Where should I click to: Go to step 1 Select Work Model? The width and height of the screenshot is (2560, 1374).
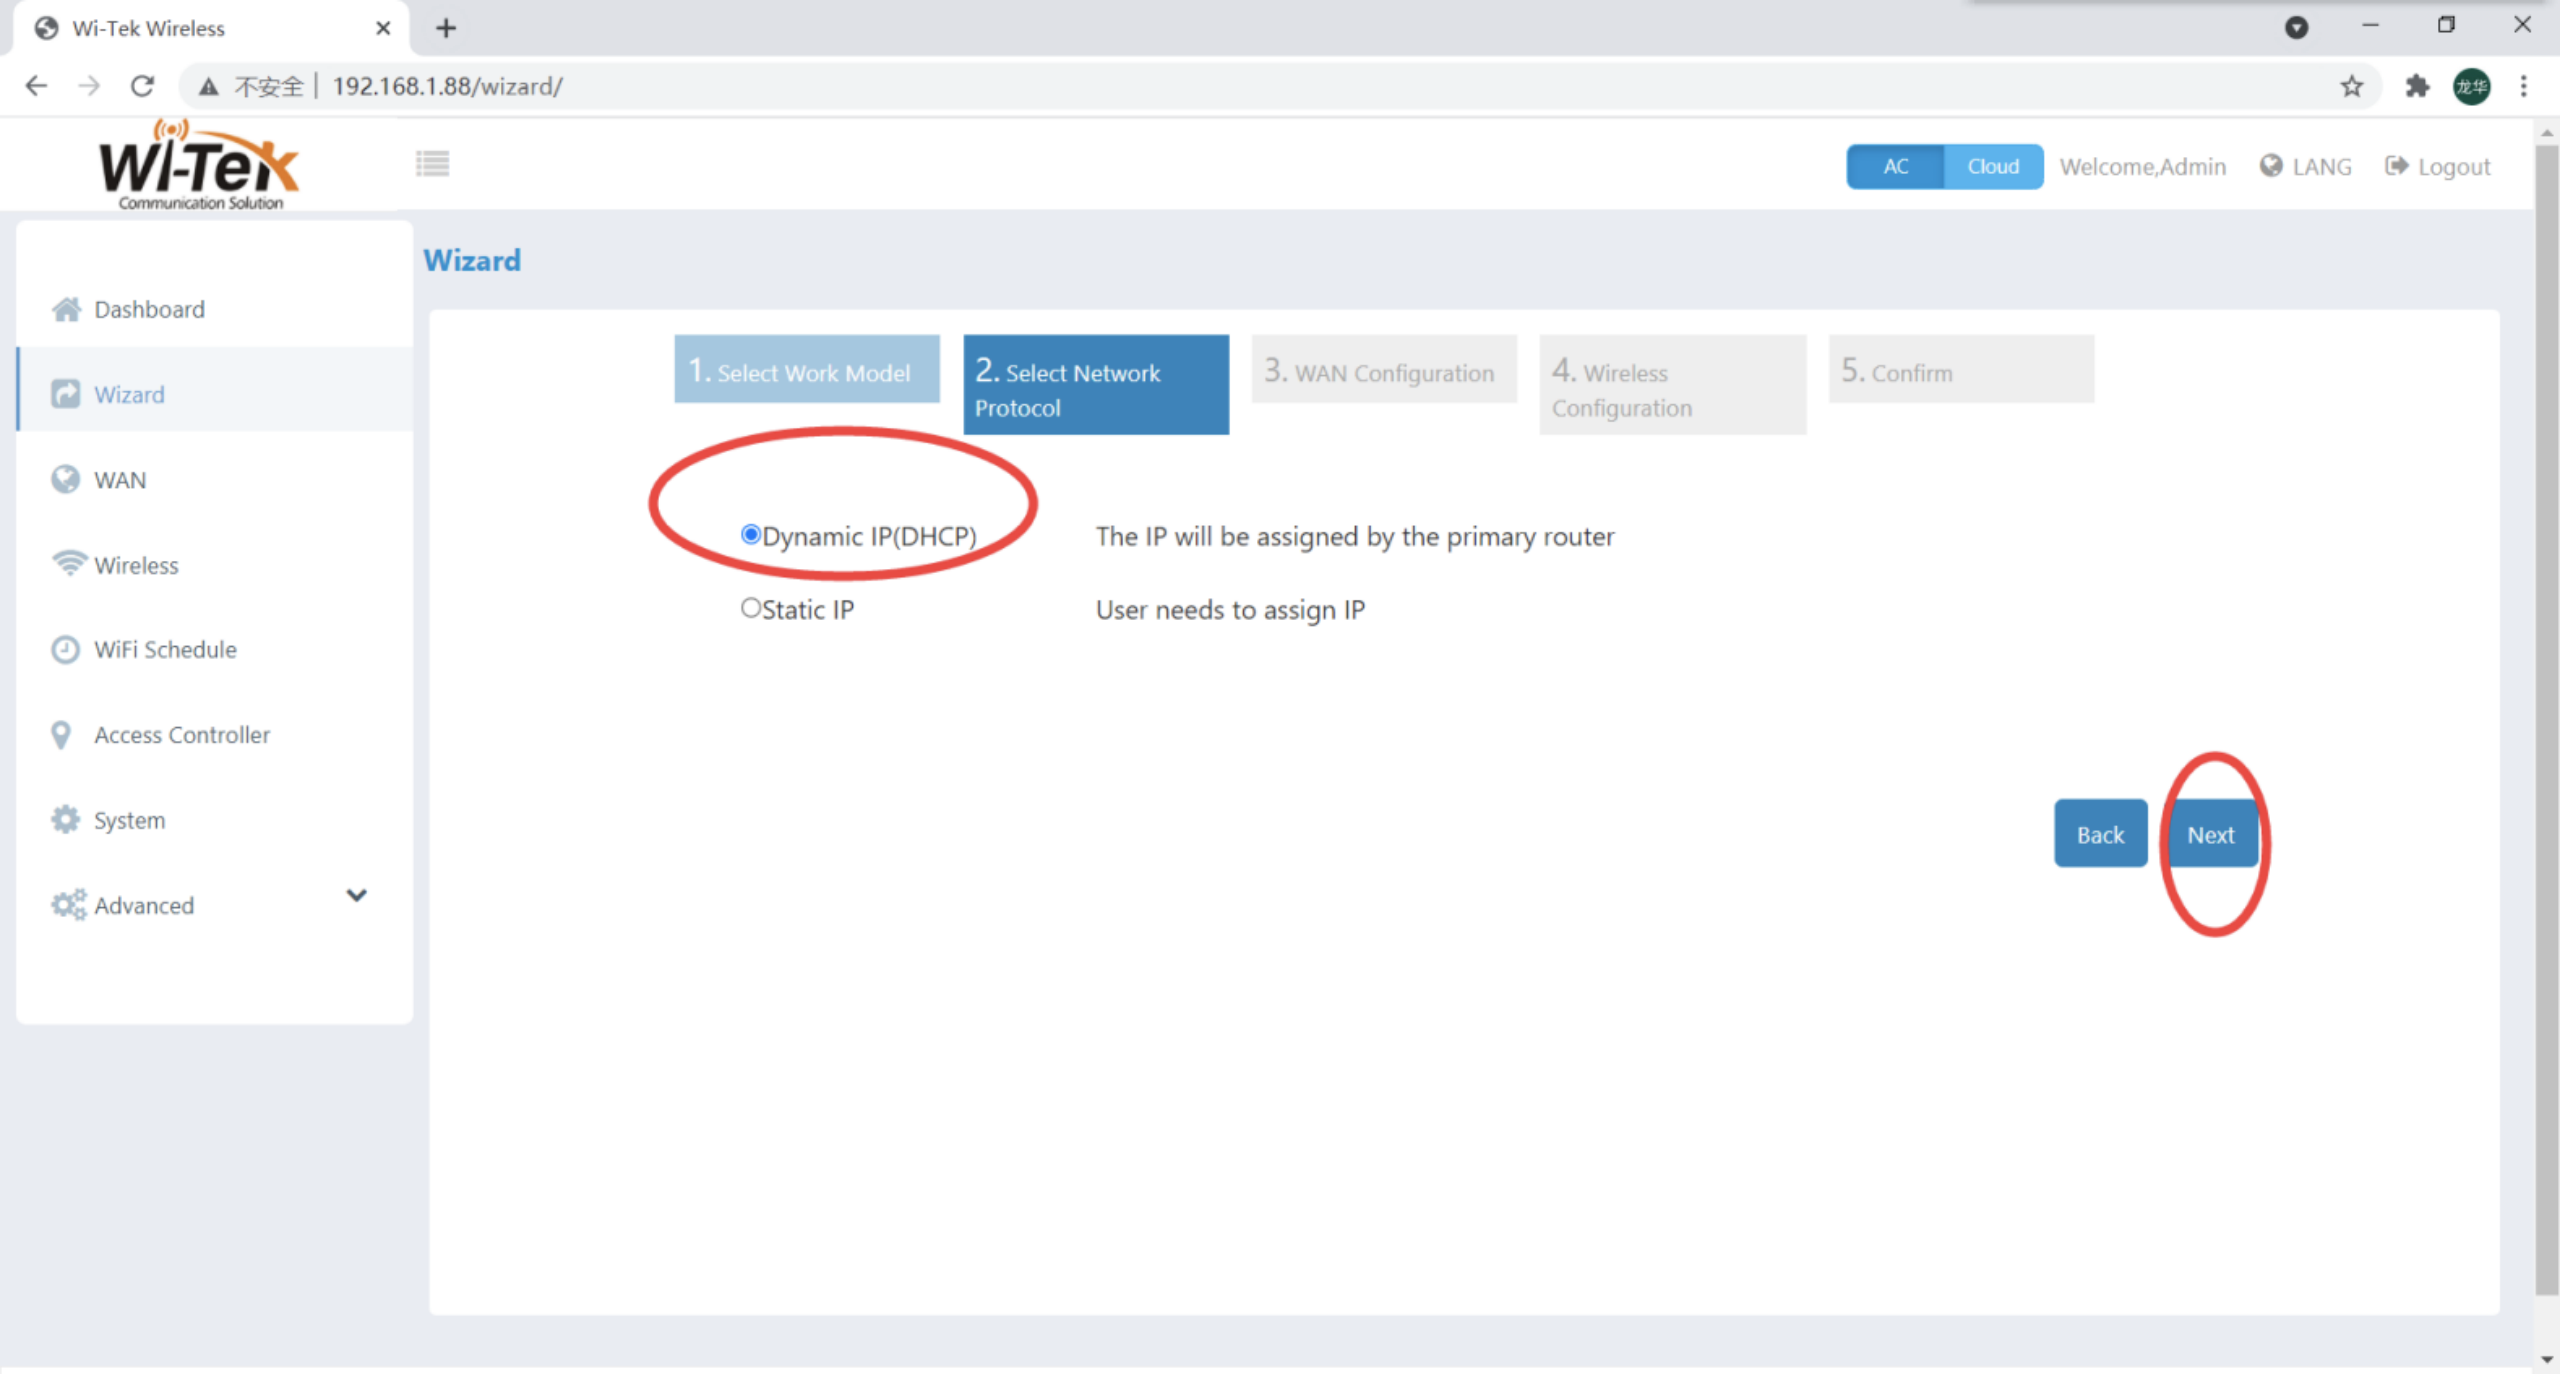(806, 370)
